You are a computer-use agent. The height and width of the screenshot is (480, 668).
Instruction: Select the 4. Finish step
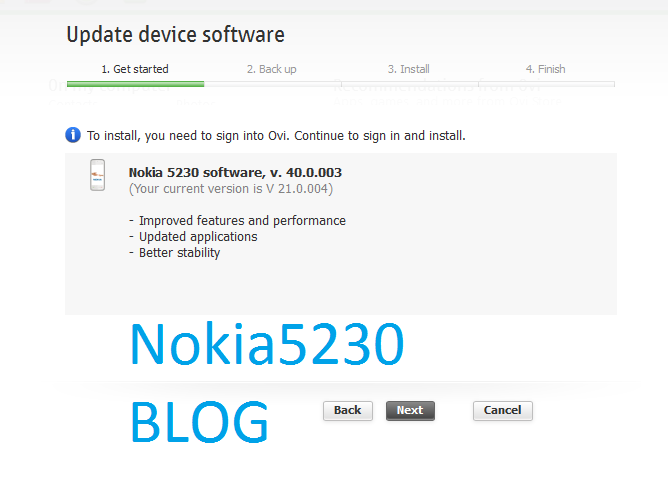(x=546, y=69)
